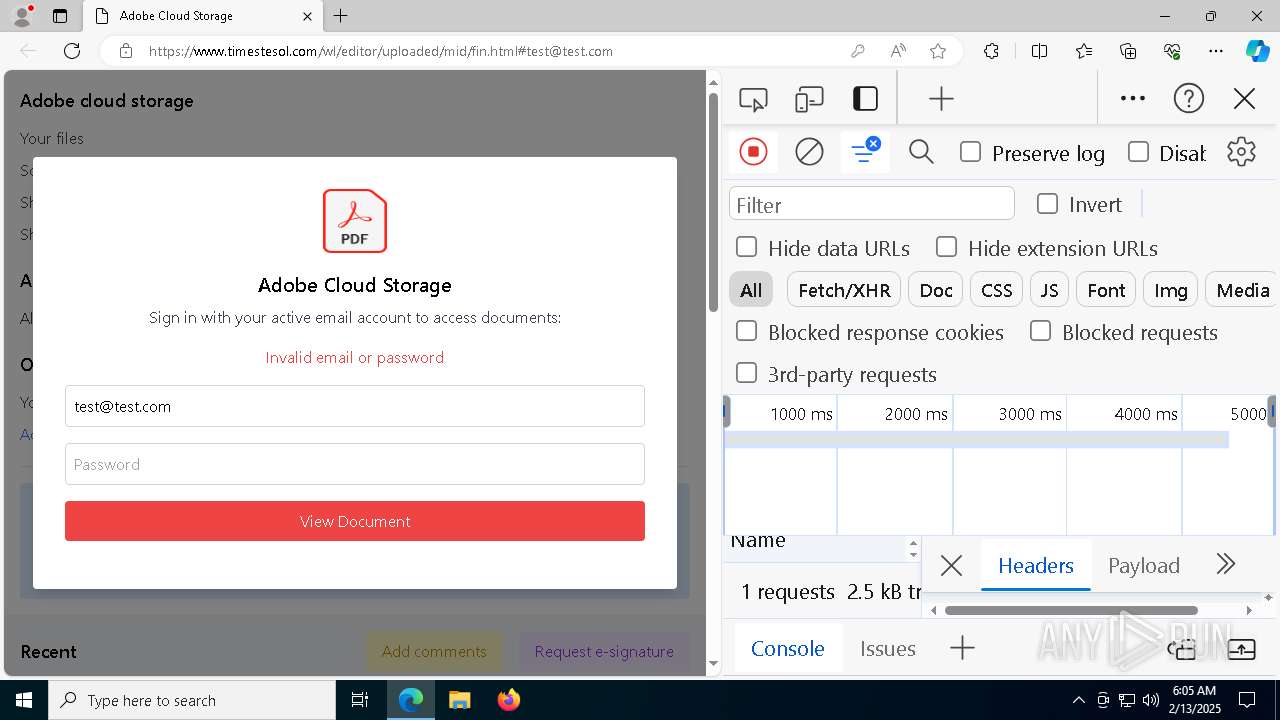
Task: Filter requests by JS type
Action: tap(1049, 290)
